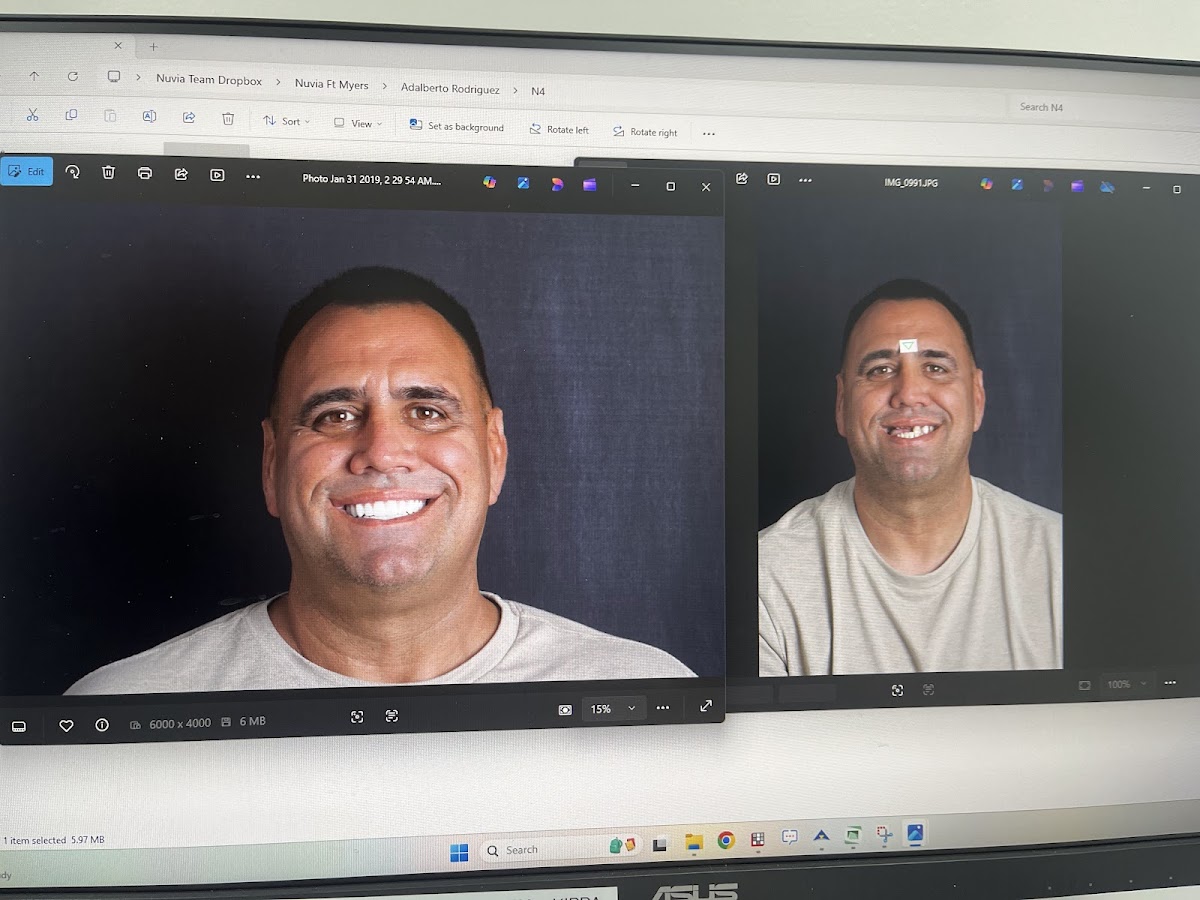Open Clipchamp icon in IMG_0991.JPG window
The image size is (1200, 900).
pyautogui.click(x=1077, y=186)
